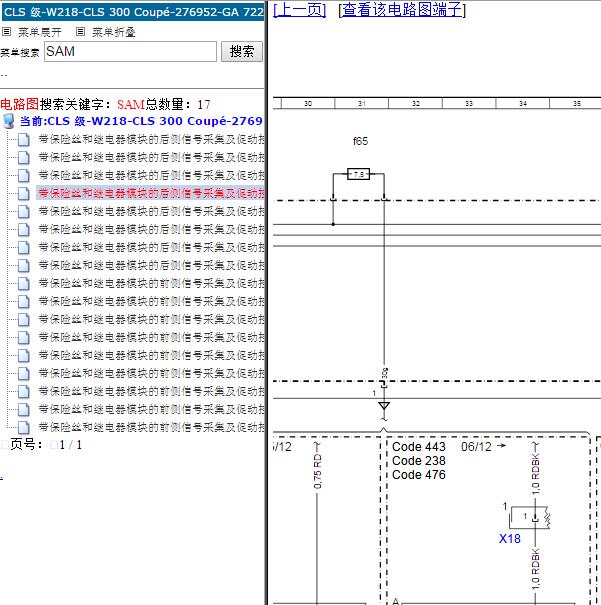The image size is (601, 605).
Task: Focus the menu search field containing SAM
Action: click(x=130, y=51)
